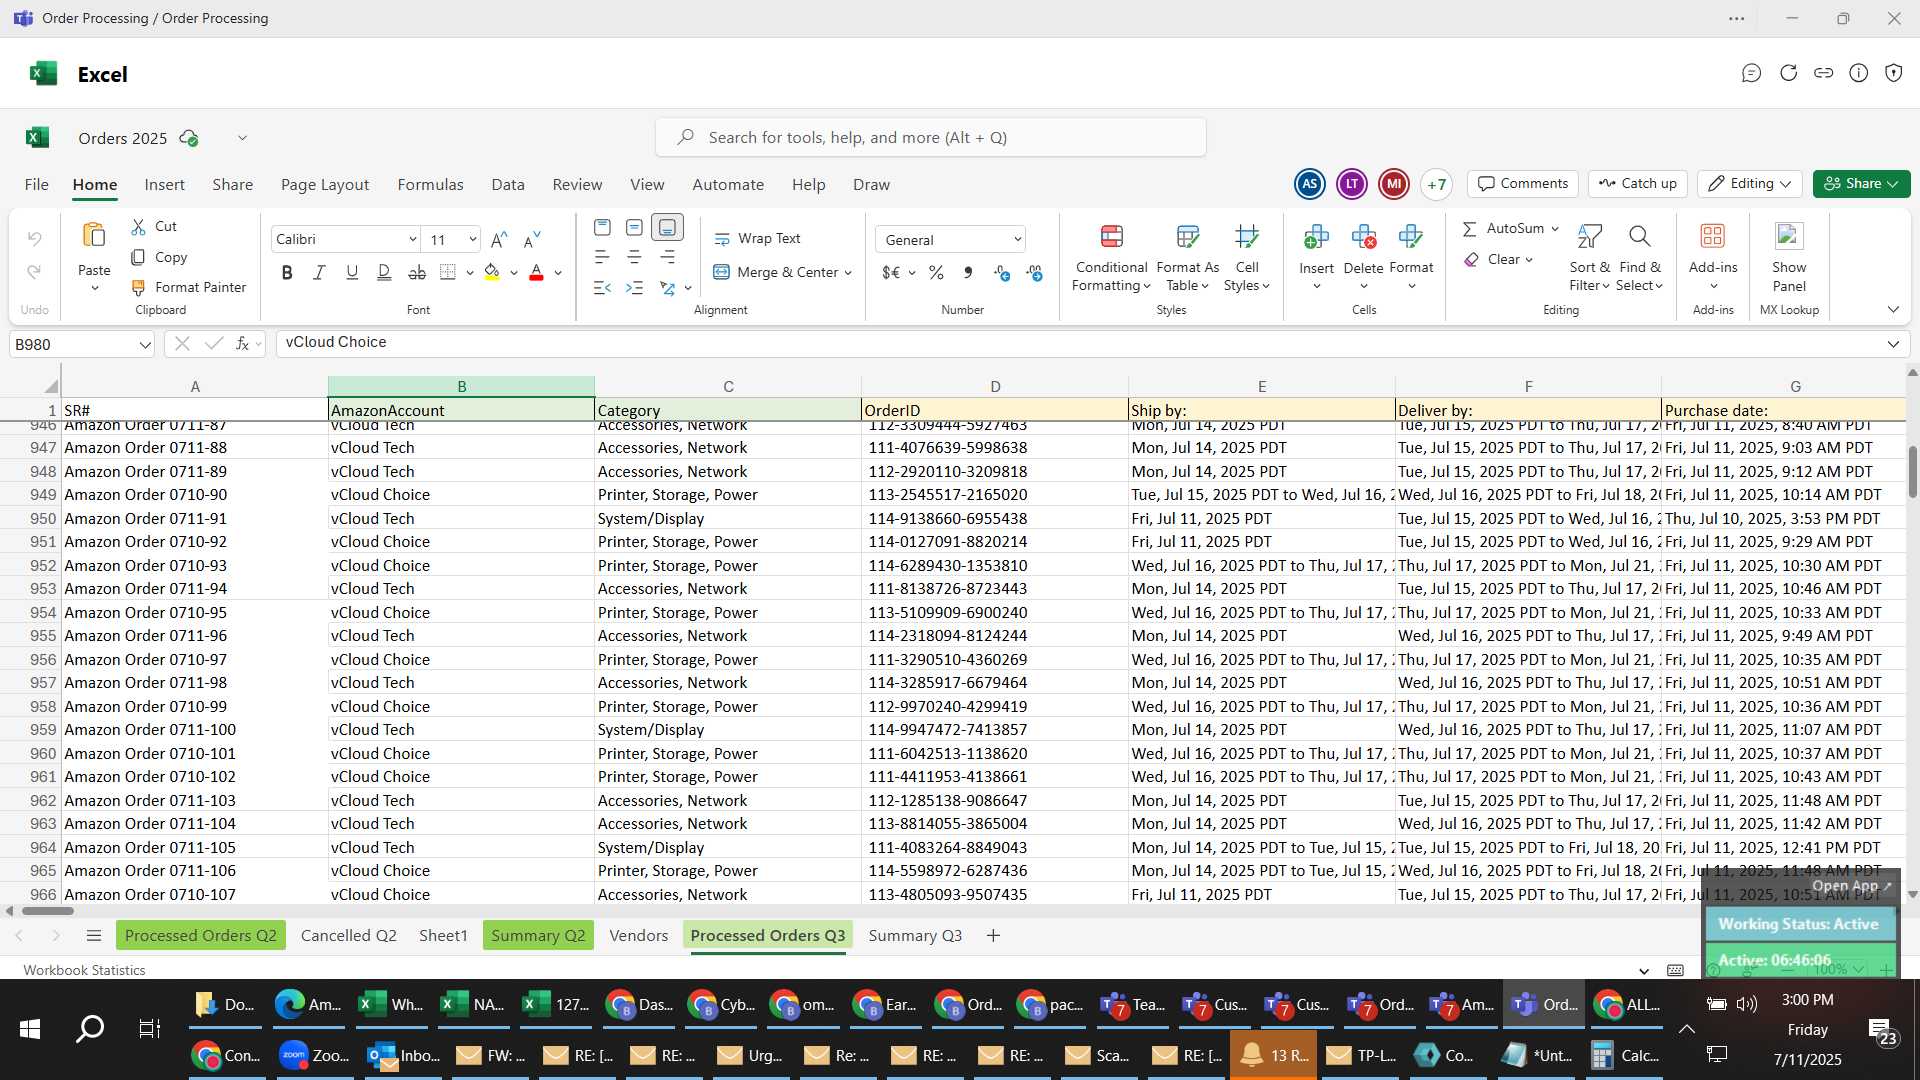Toggle center horizontal alignment
1920x1080 pixels.
pyautogui.click(x=634, y=257)
